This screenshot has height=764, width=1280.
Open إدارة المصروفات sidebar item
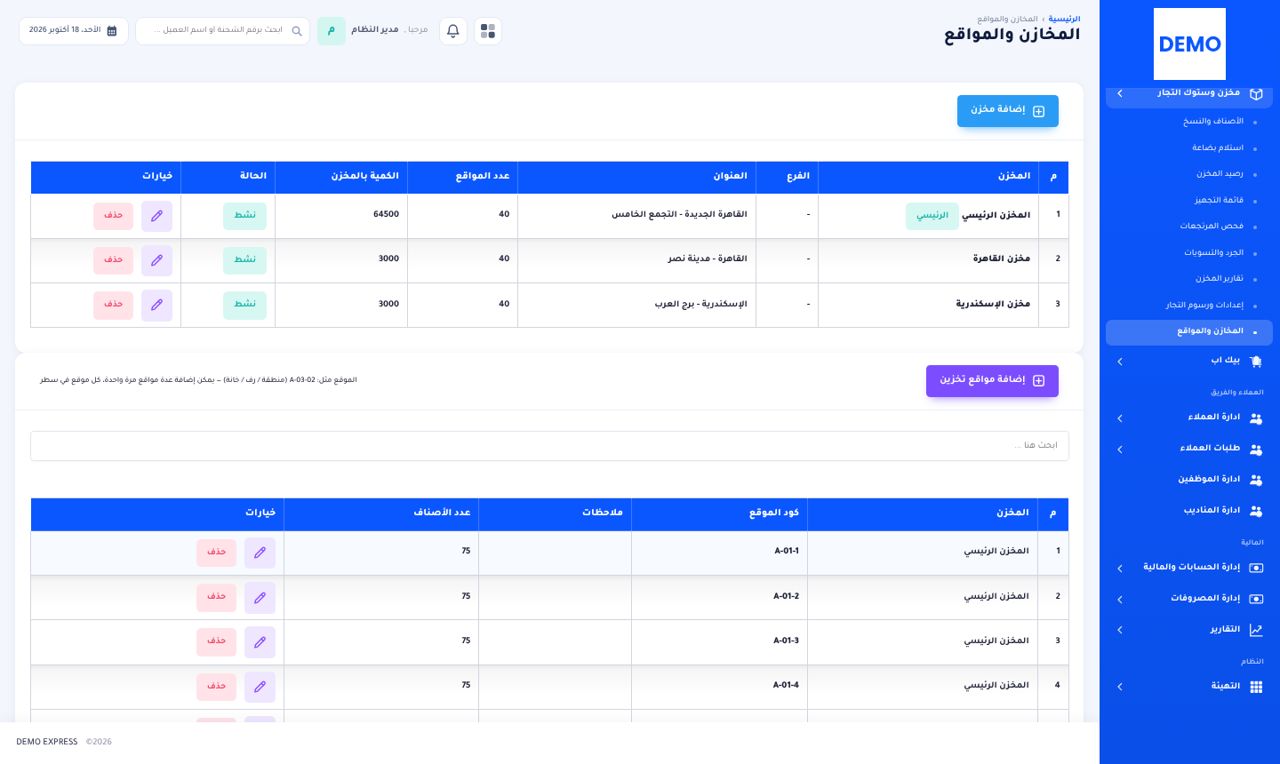(1189, 599)
